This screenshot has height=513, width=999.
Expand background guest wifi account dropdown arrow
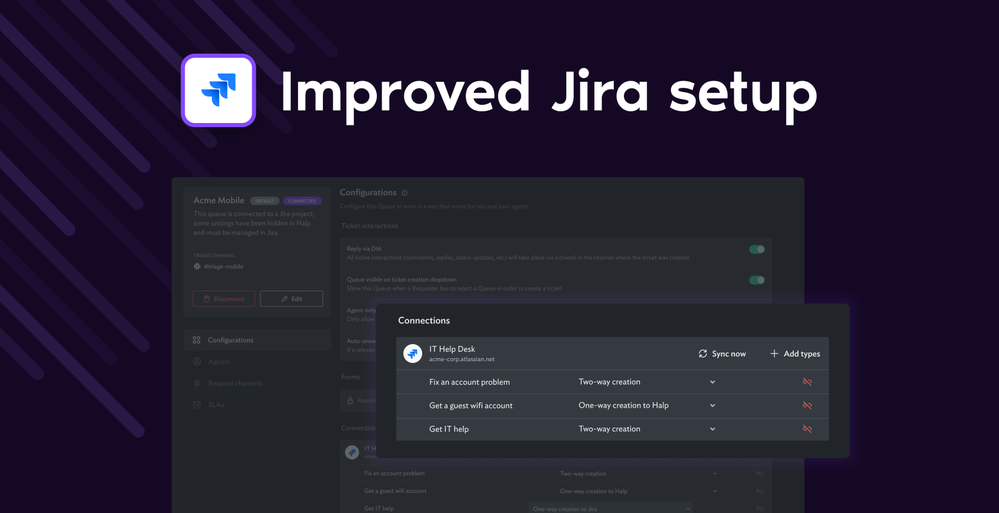(715, 491)
